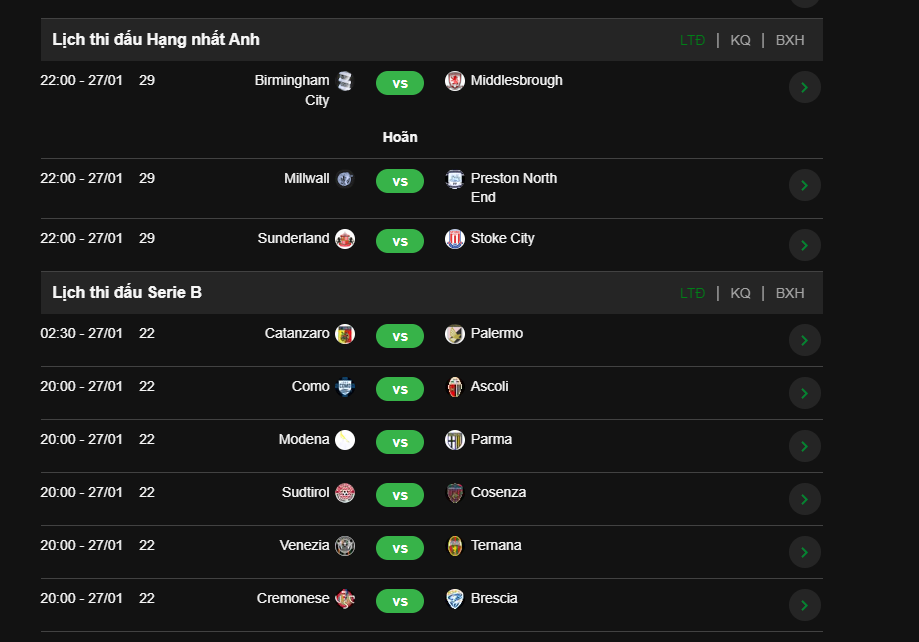The height and width of the screenshot is (642, 919).
Task: Click the vs button for Modena vs Parma
Action: [x=400, y=442]
